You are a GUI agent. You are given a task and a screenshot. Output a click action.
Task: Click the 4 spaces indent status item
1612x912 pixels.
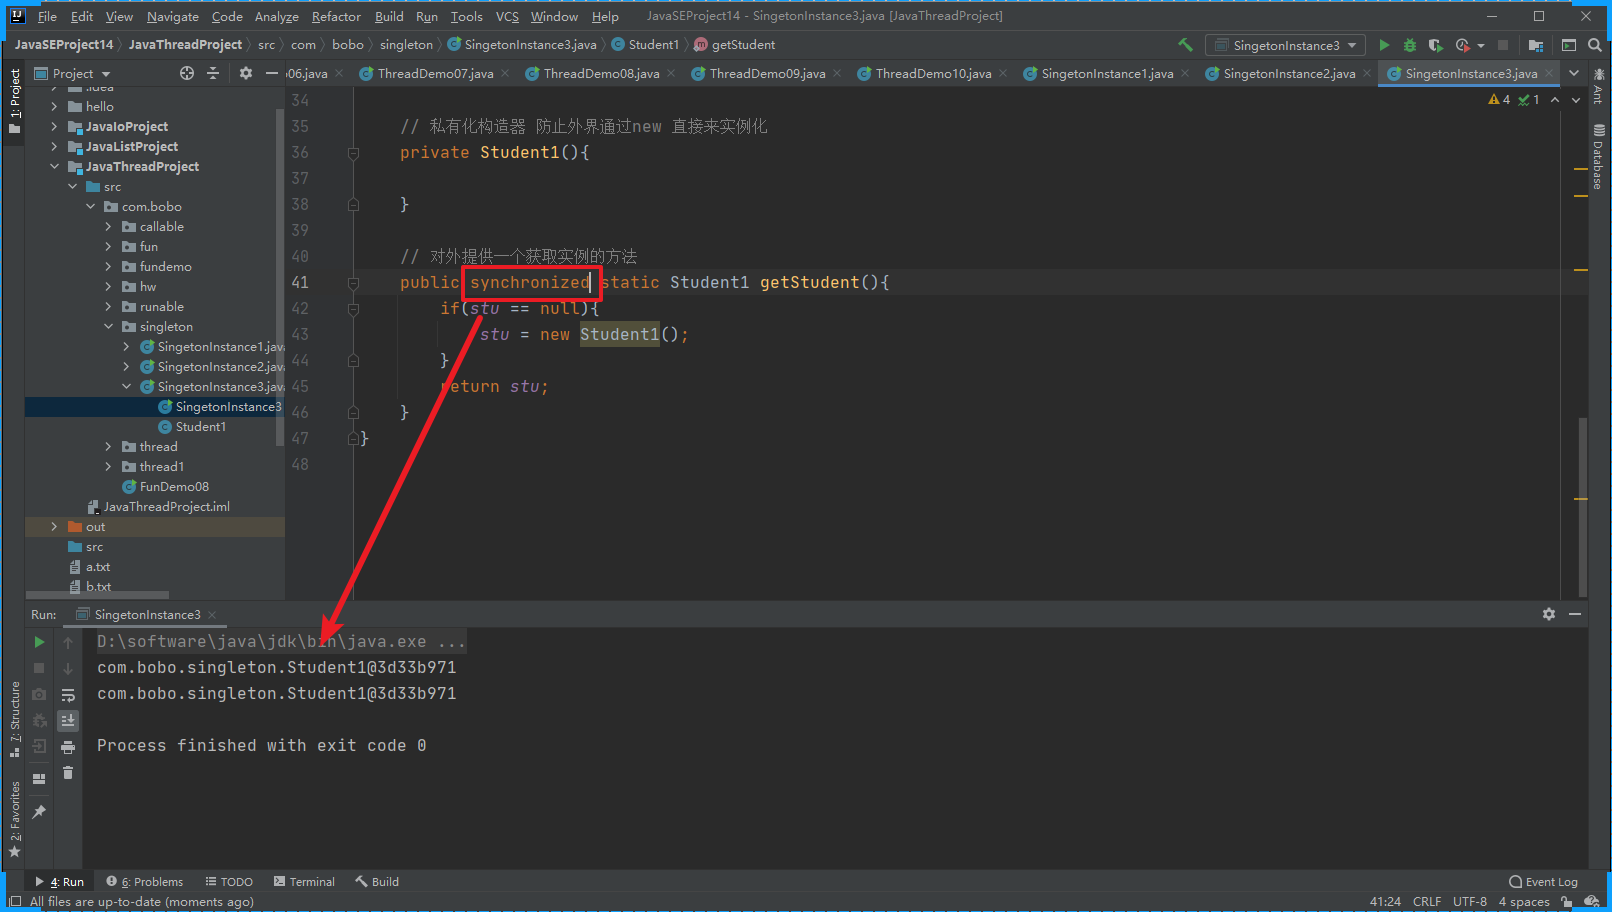pos(1523,902)
